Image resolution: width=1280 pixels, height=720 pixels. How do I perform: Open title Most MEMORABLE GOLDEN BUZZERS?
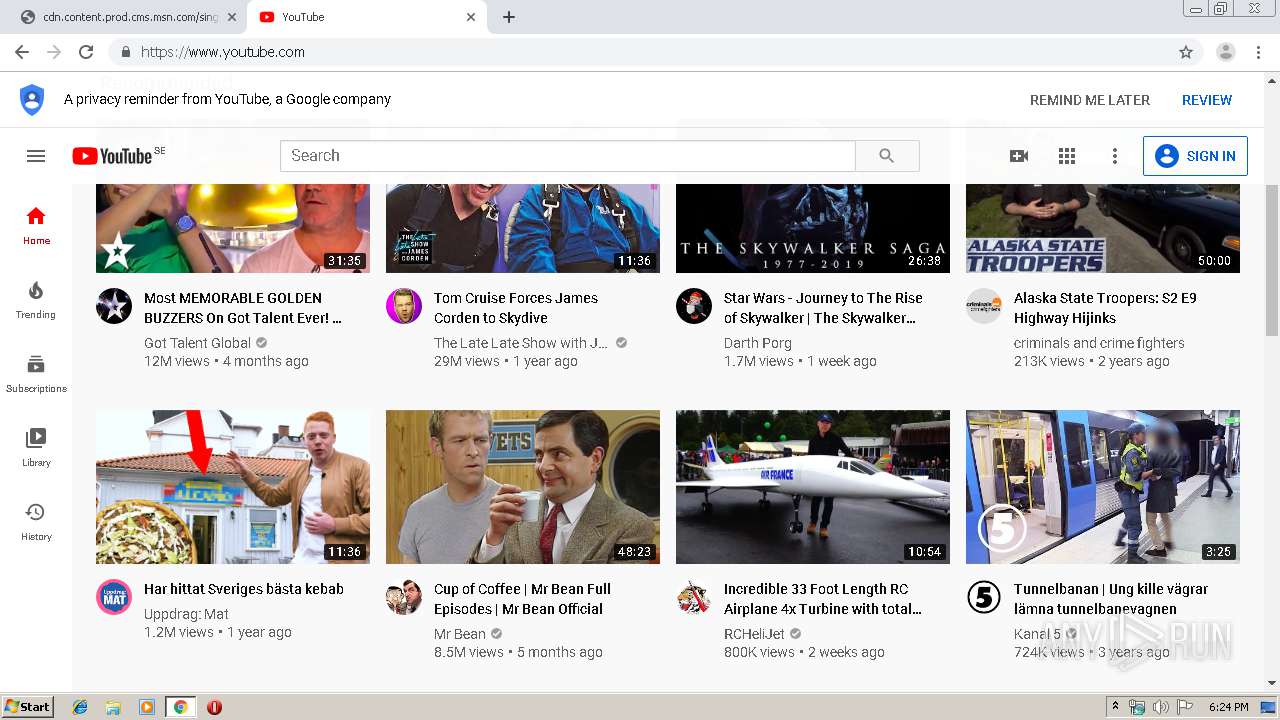click(243, 308)
